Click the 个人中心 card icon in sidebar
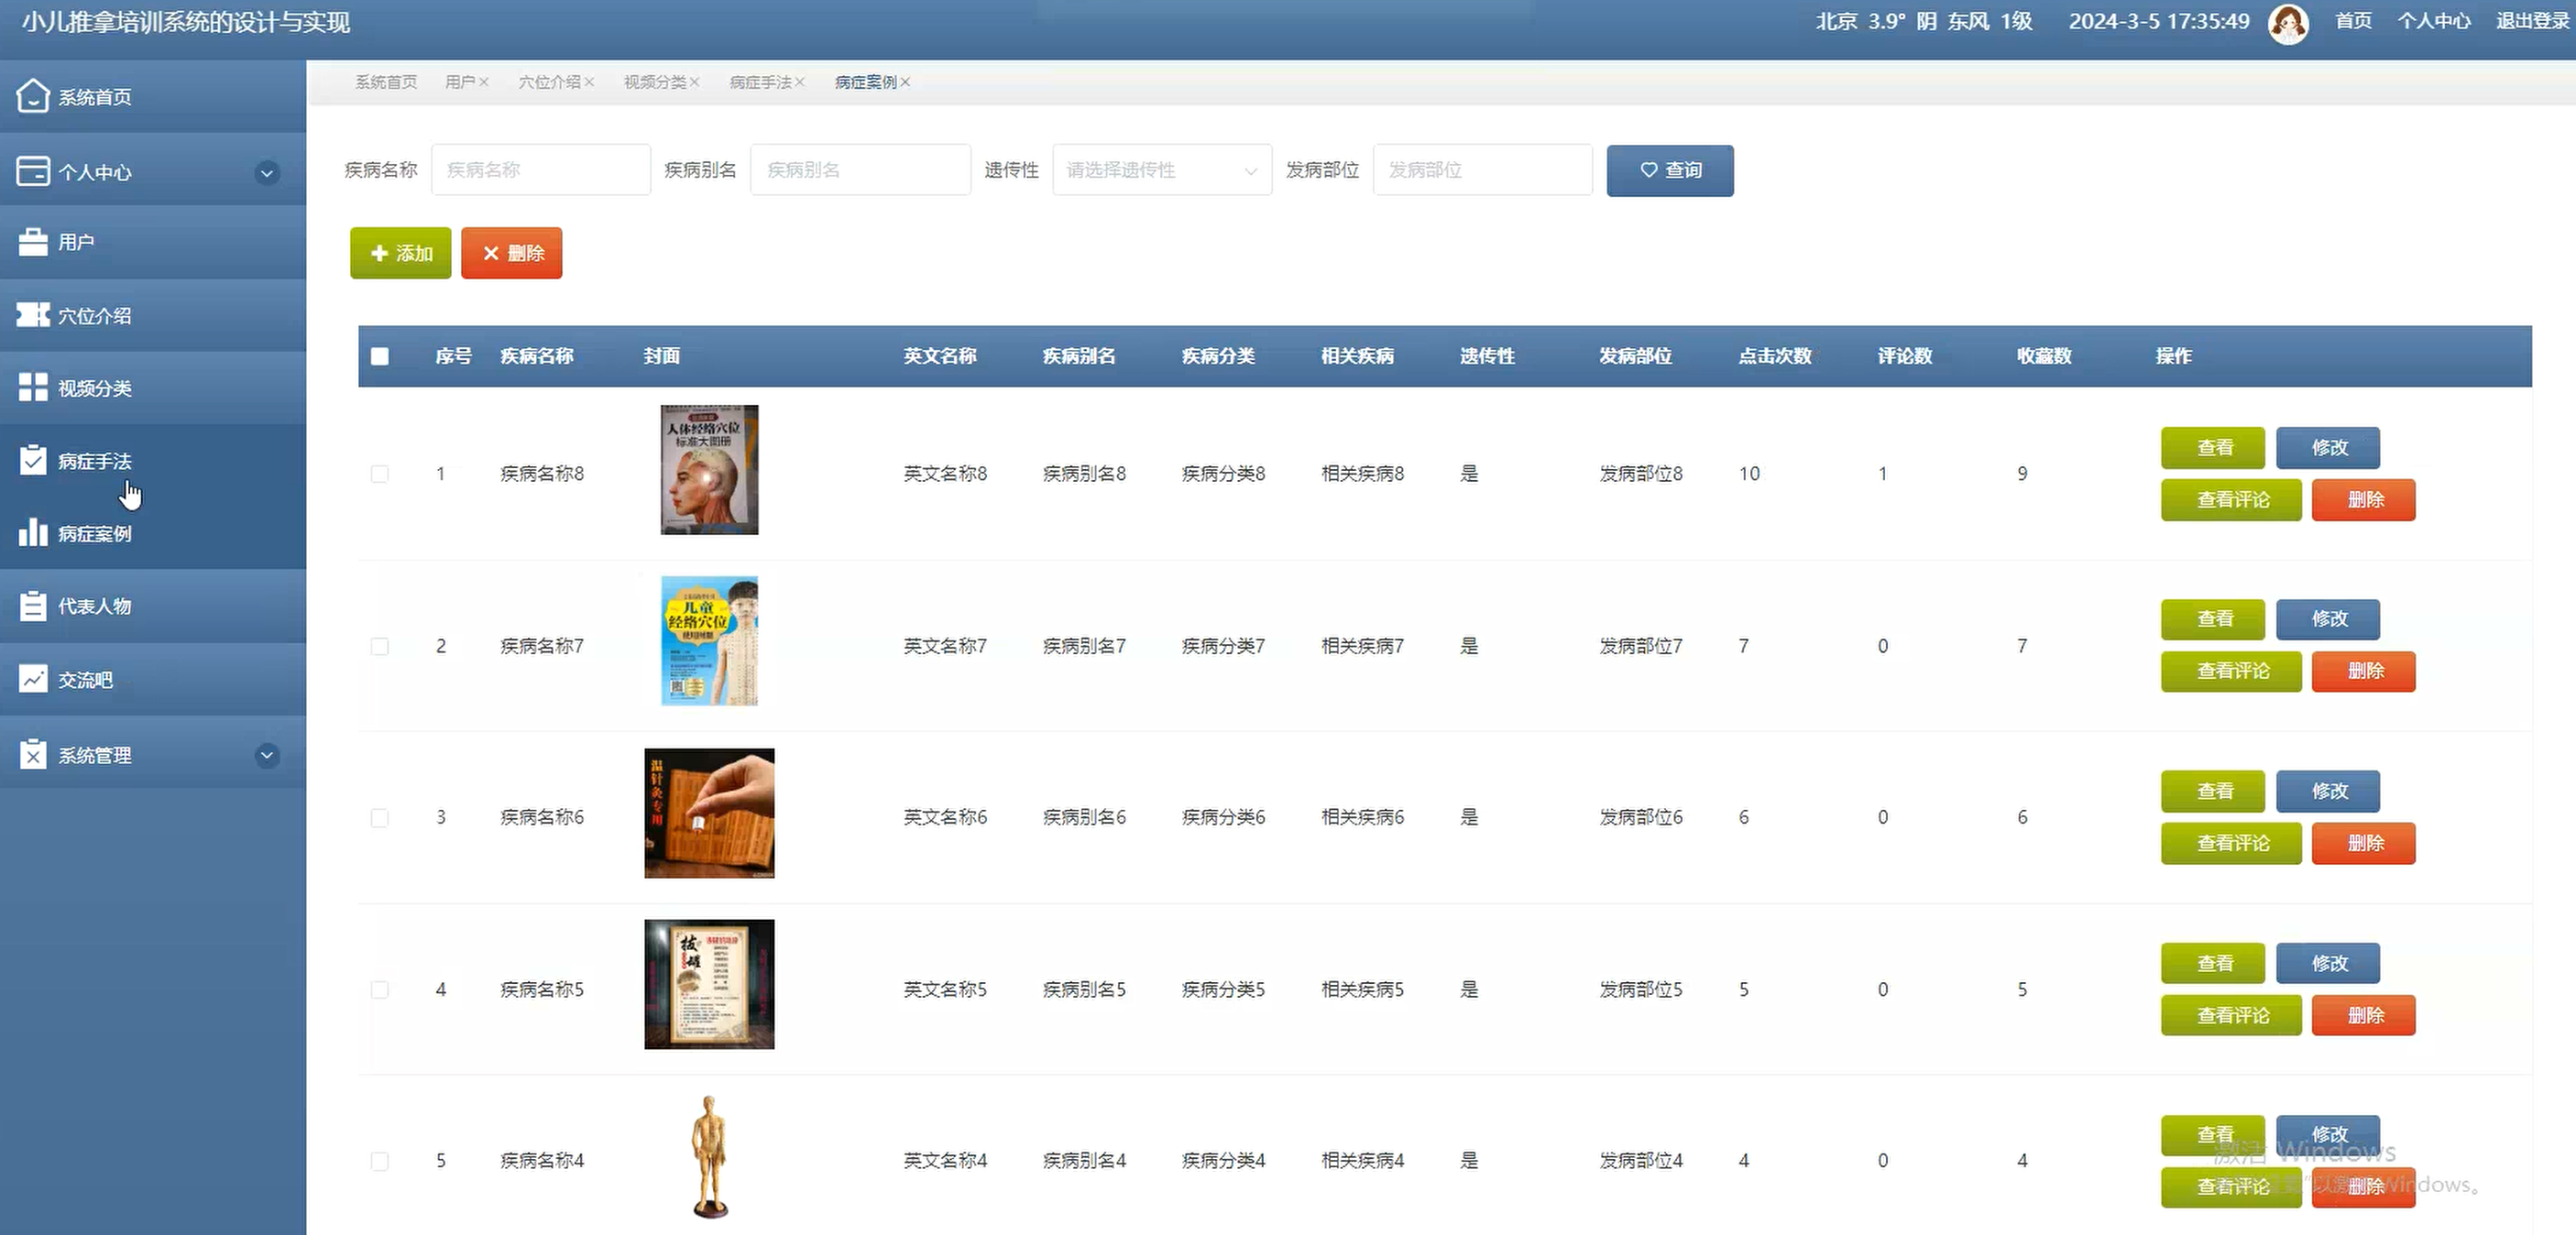 [x=33, y=171]
